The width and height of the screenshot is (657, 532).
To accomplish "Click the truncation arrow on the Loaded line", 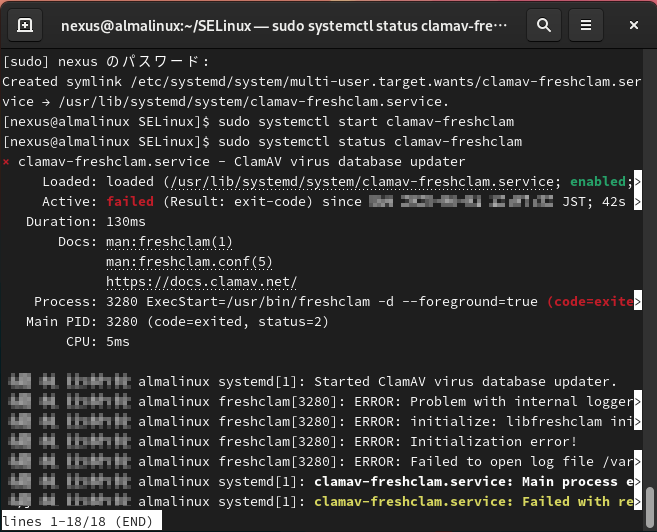I will [x=638, y=181].
